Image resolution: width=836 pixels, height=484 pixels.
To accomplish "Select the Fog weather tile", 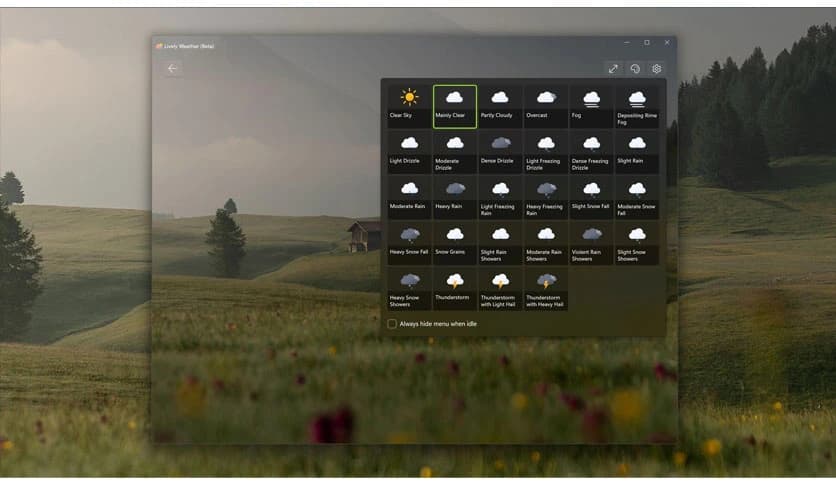I will coord(591,107).
